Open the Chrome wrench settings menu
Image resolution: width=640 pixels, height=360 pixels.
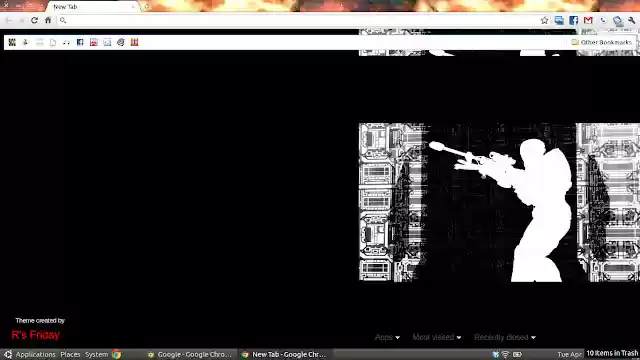(632, 20)
